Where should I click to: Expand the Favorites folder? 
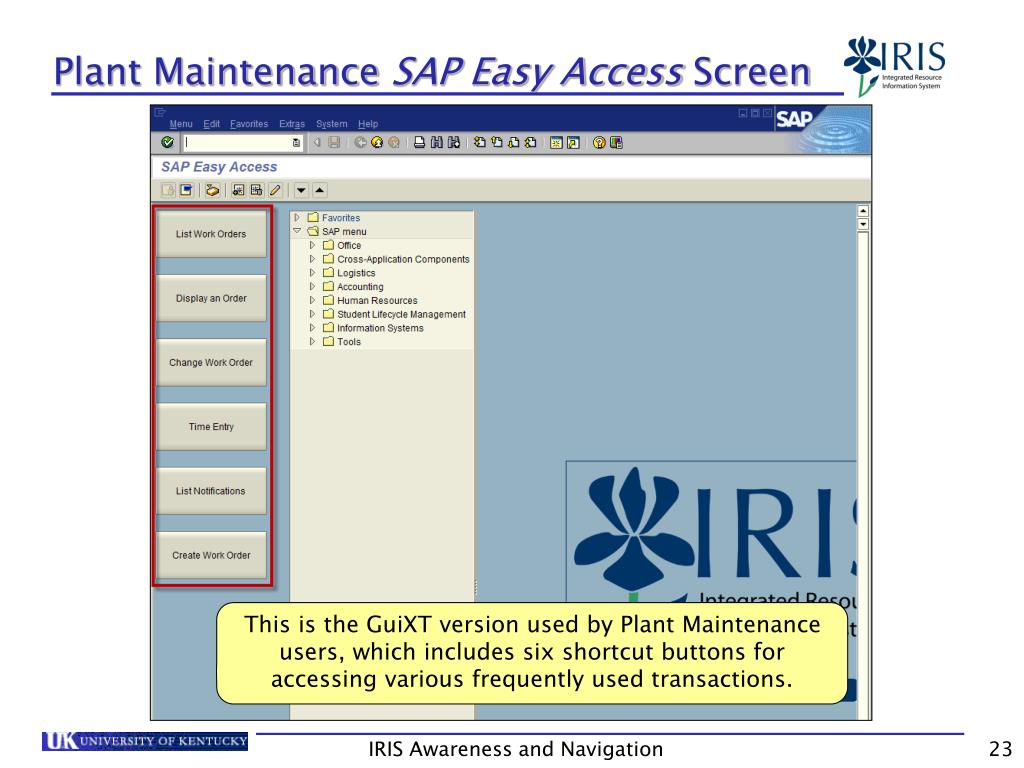click(x=297, y=217)
